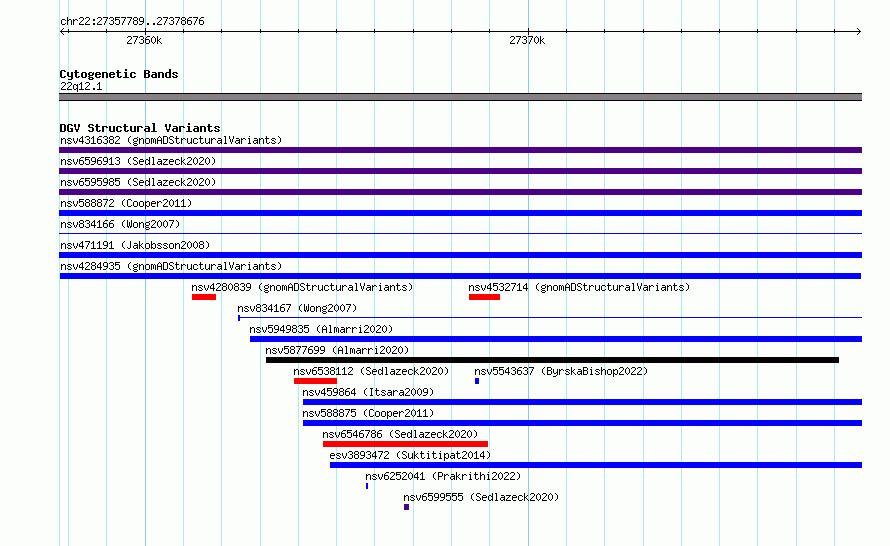Viewport: 890px width, 546px height.
Task: Open nsv6595985 (Sedlazeck2020) label
Action: (x=138, y=182)
